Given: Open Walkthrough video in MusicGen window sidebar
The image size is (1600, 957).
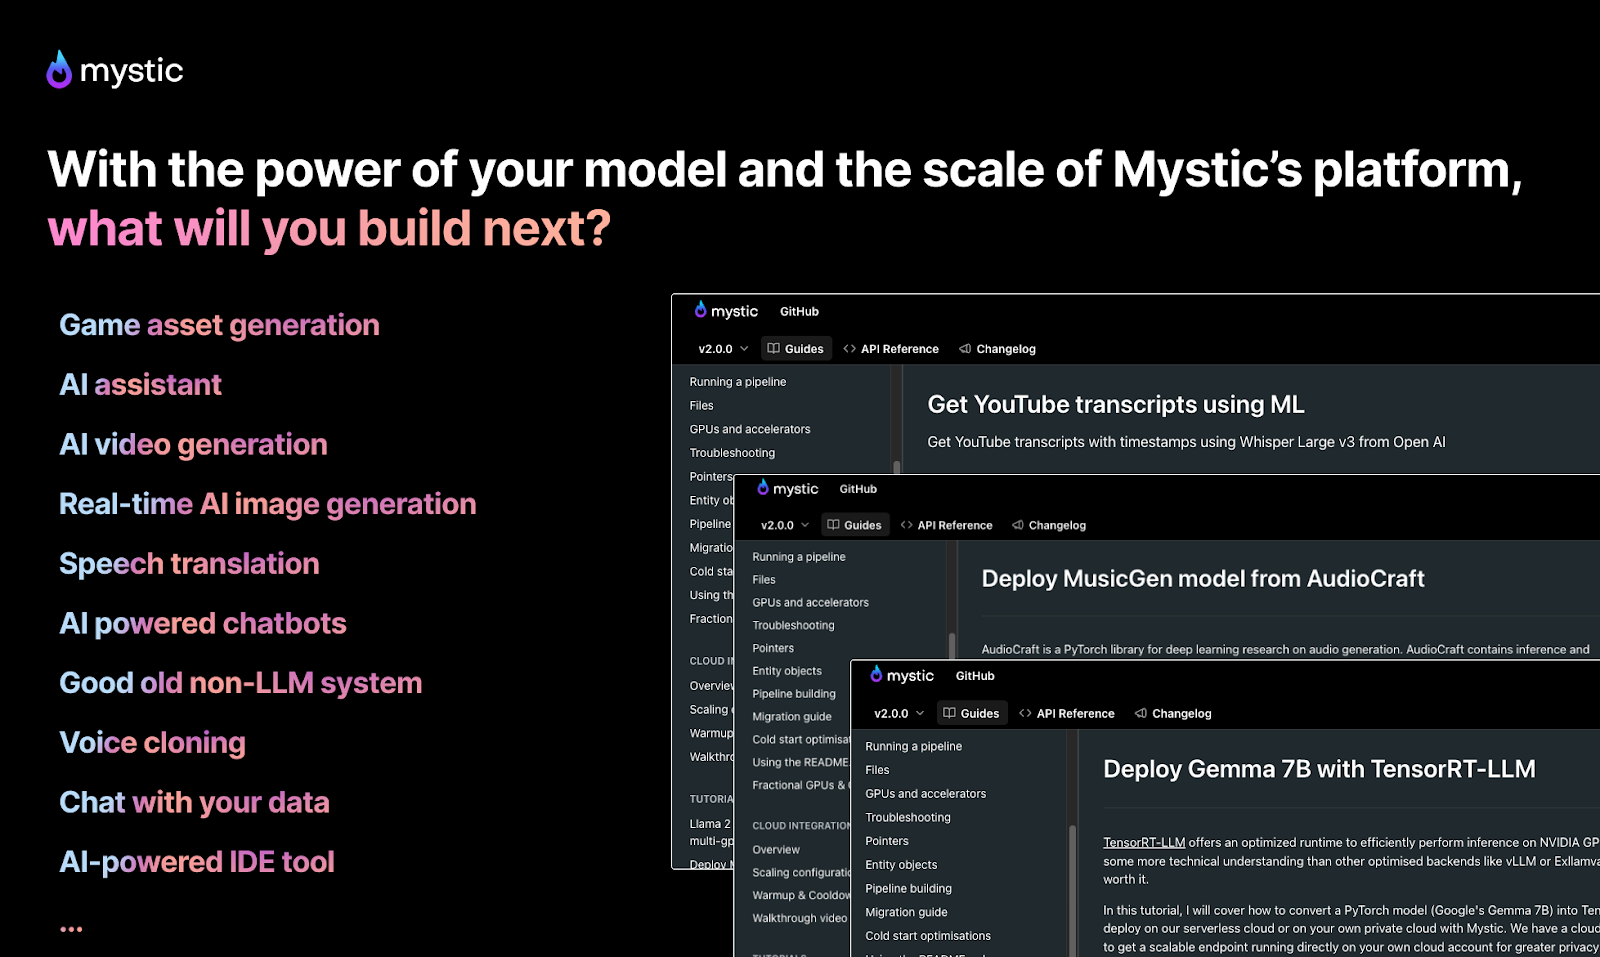Looking at the screenshot, I should [799, 919].
